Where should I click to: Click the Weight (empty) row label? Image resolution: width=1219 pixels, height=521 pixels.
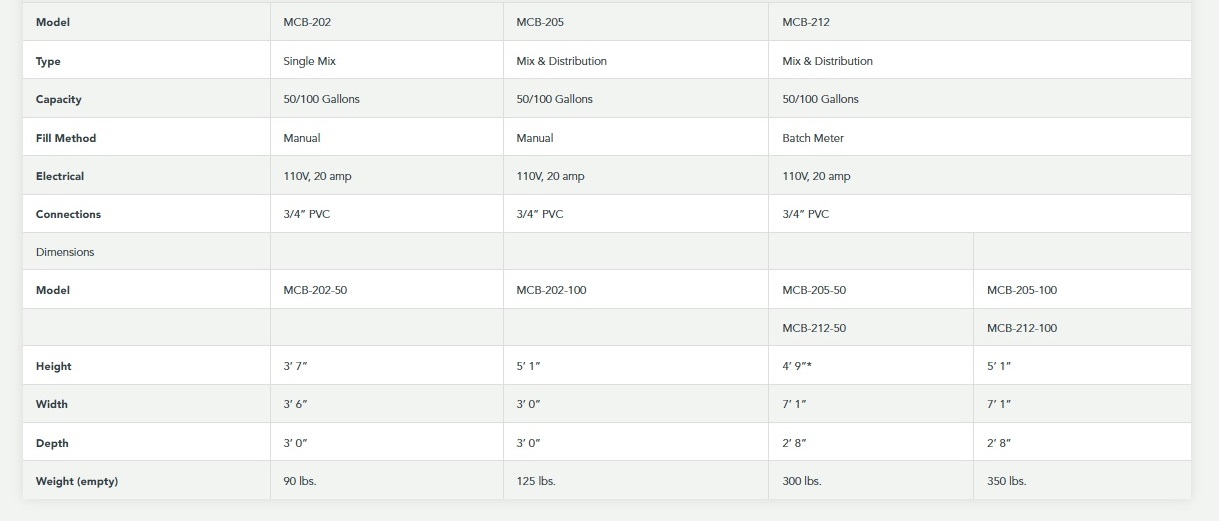coord(77,481)
